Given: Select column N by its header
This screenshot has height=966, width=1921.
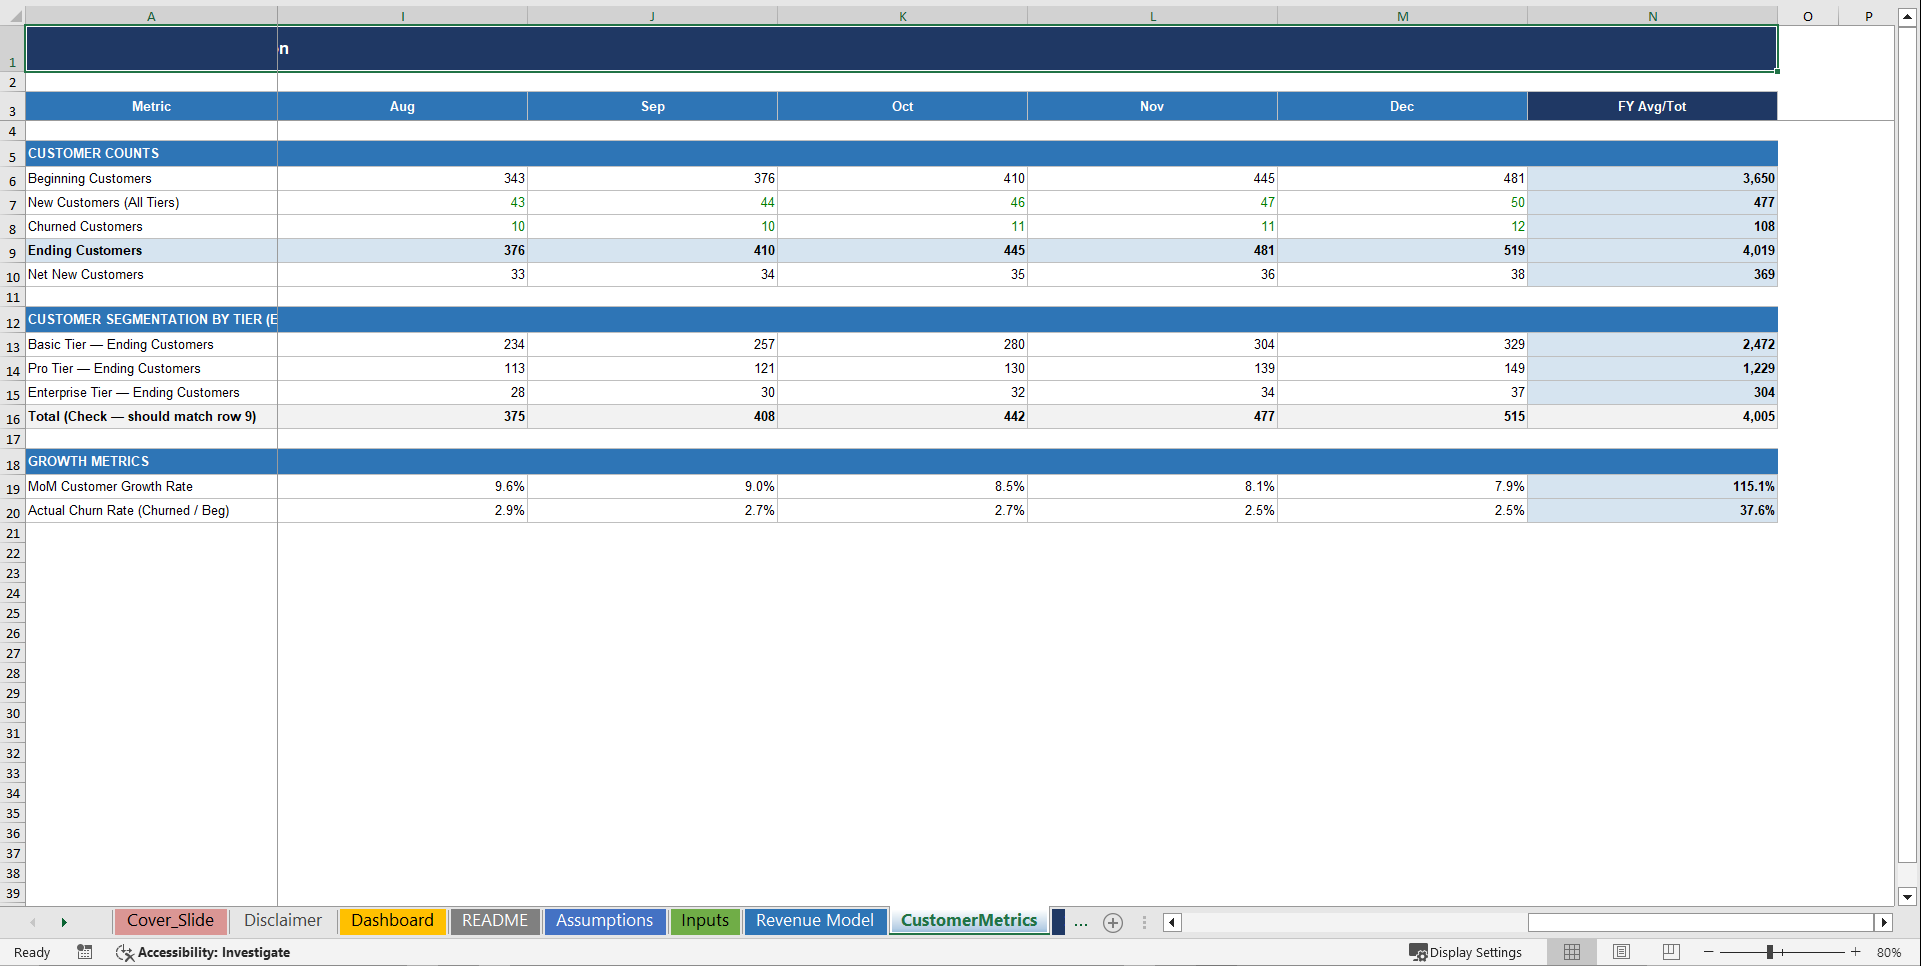Looking at the screenshot, I should (x=1652, y=16).
